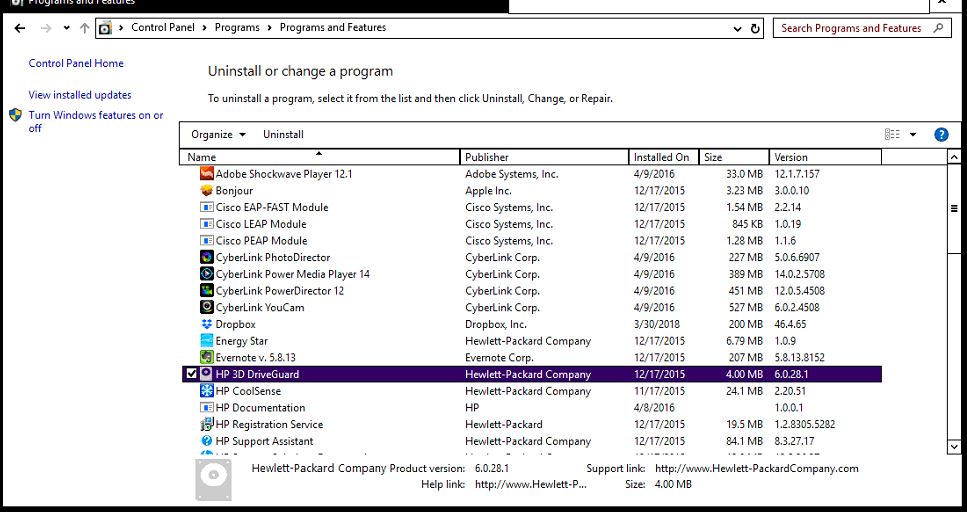The height and width of the screenshot is (512, 967).
Task: Sort list by the Installed On column
Action: point(661,157)
